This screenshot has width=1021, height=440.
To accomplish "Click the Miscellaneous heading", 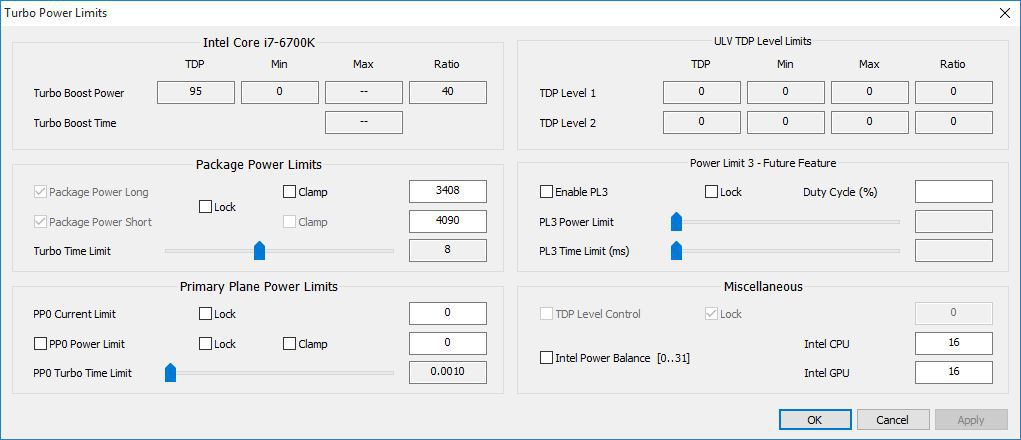I will pos(763,286).
